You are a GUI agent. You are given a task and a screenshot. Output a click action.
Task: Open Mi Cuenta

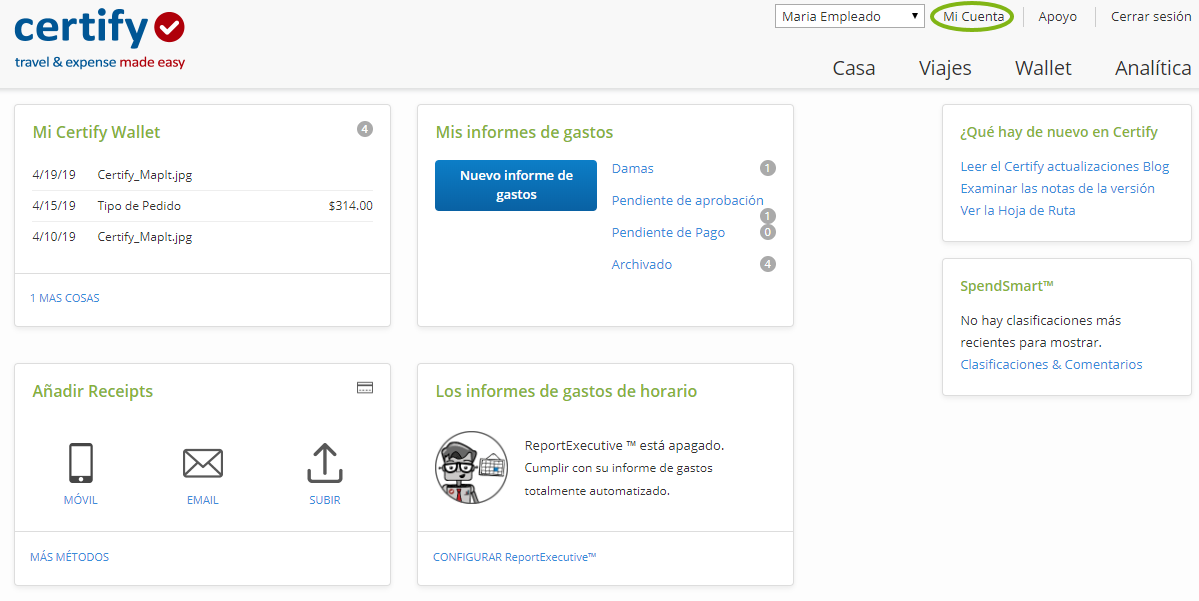click(x=973, y=16)
